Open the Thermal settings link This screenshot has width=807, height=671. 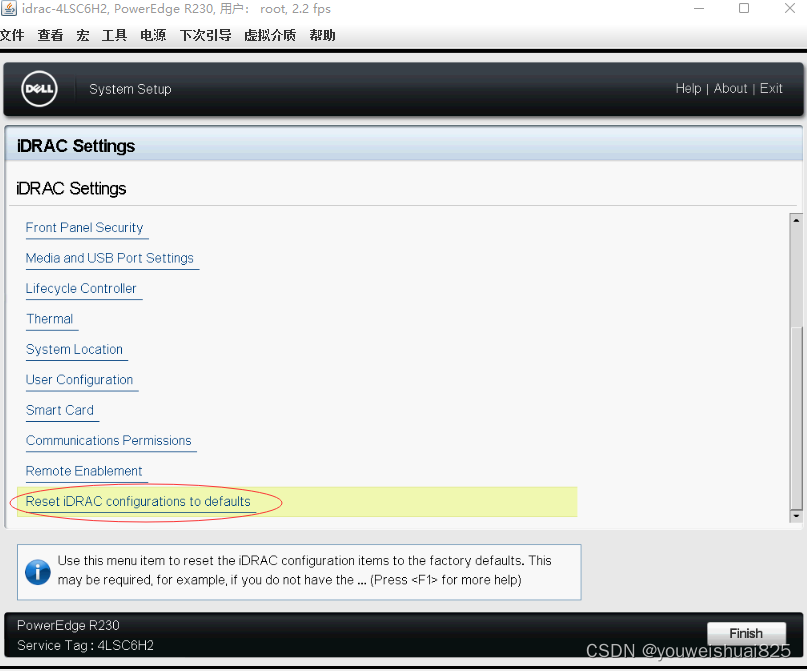click(49, 319)
